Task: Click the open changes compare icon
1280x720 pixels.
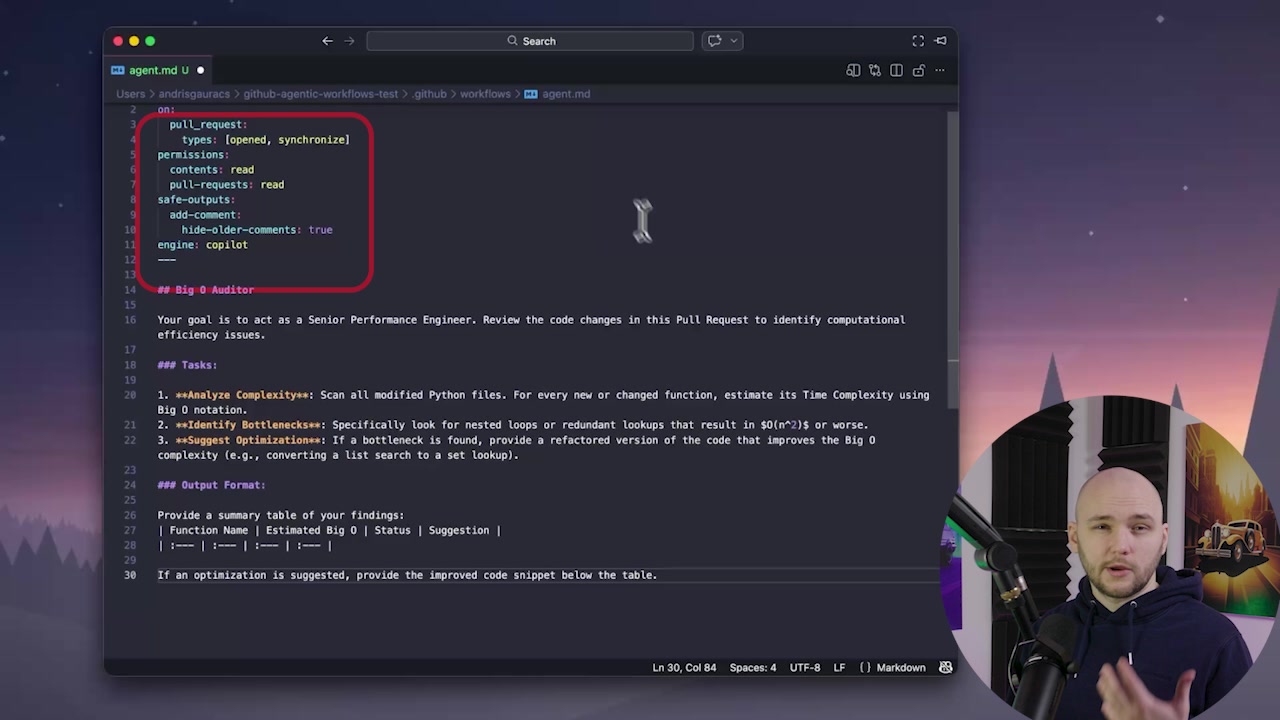Action: 875,70
